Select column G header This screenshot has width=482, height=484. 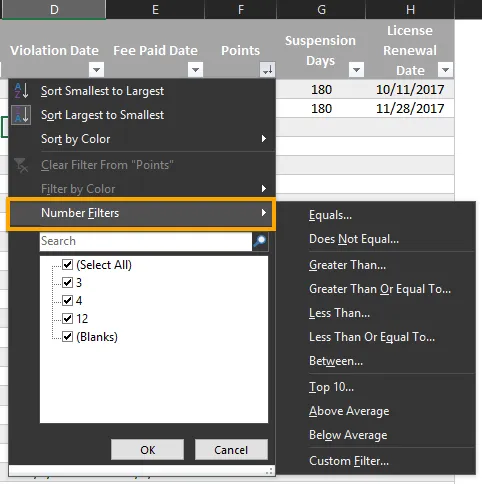click(321, 9)
